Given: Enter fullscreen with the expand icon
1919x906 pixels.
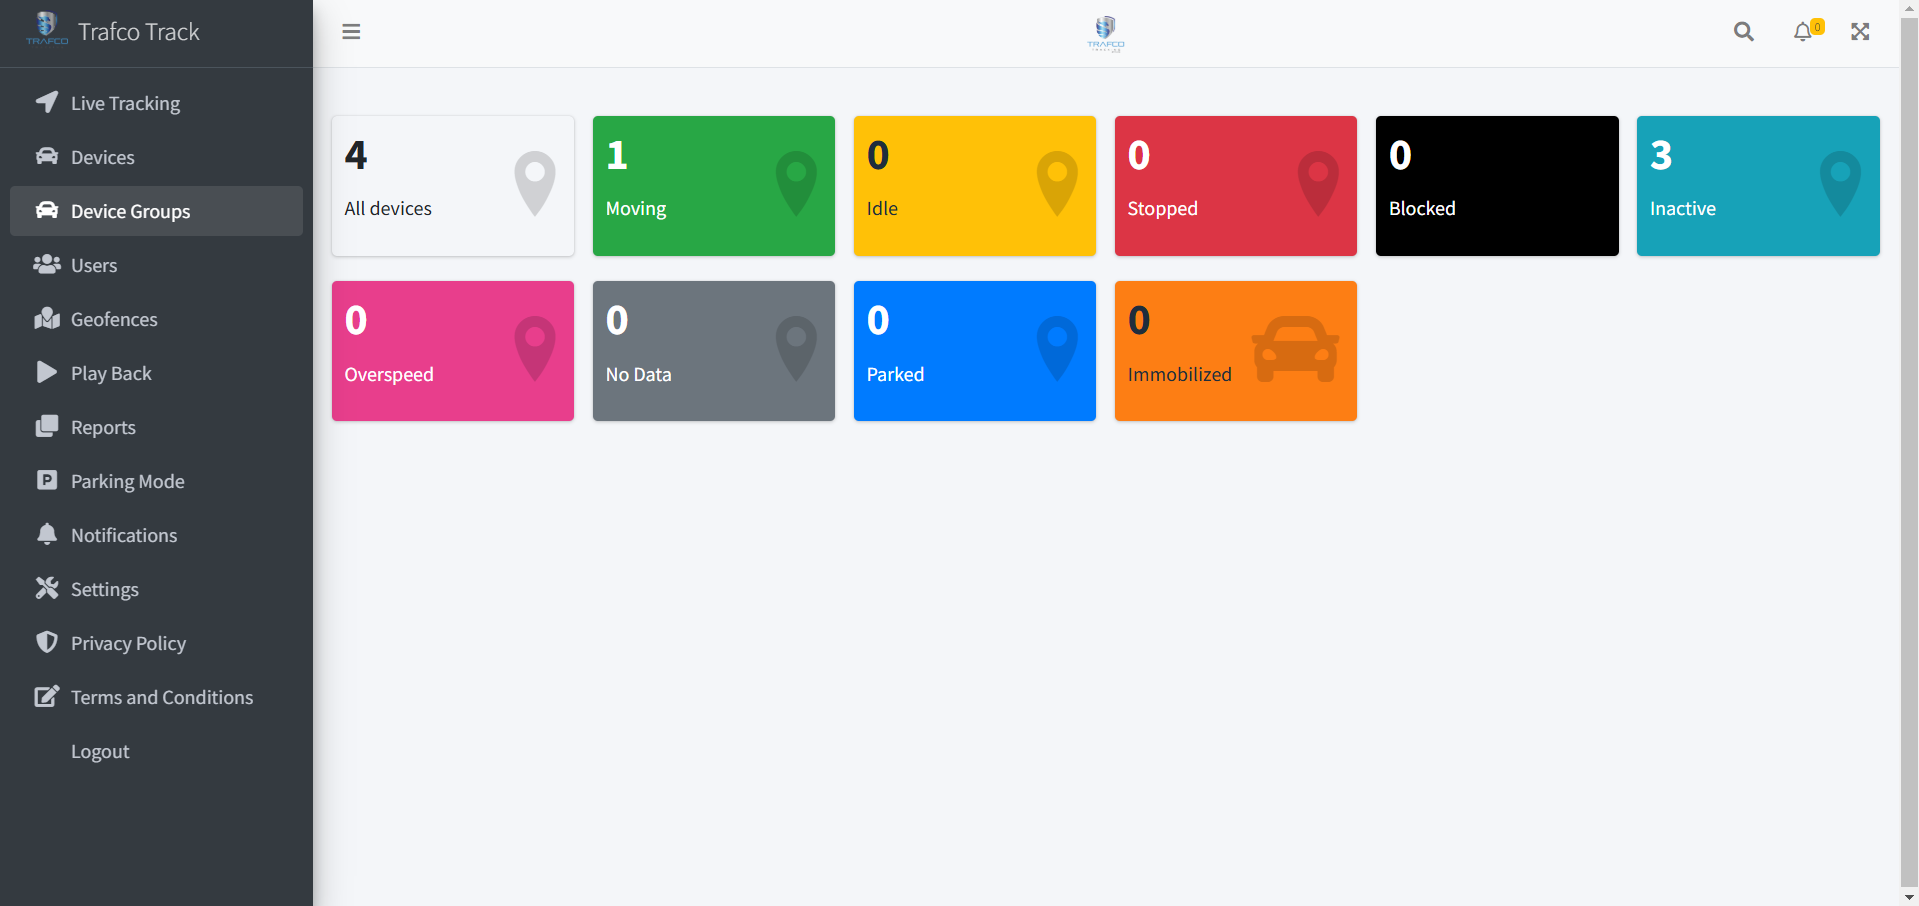Looking at the screenshot, I should coord(1859,31).
